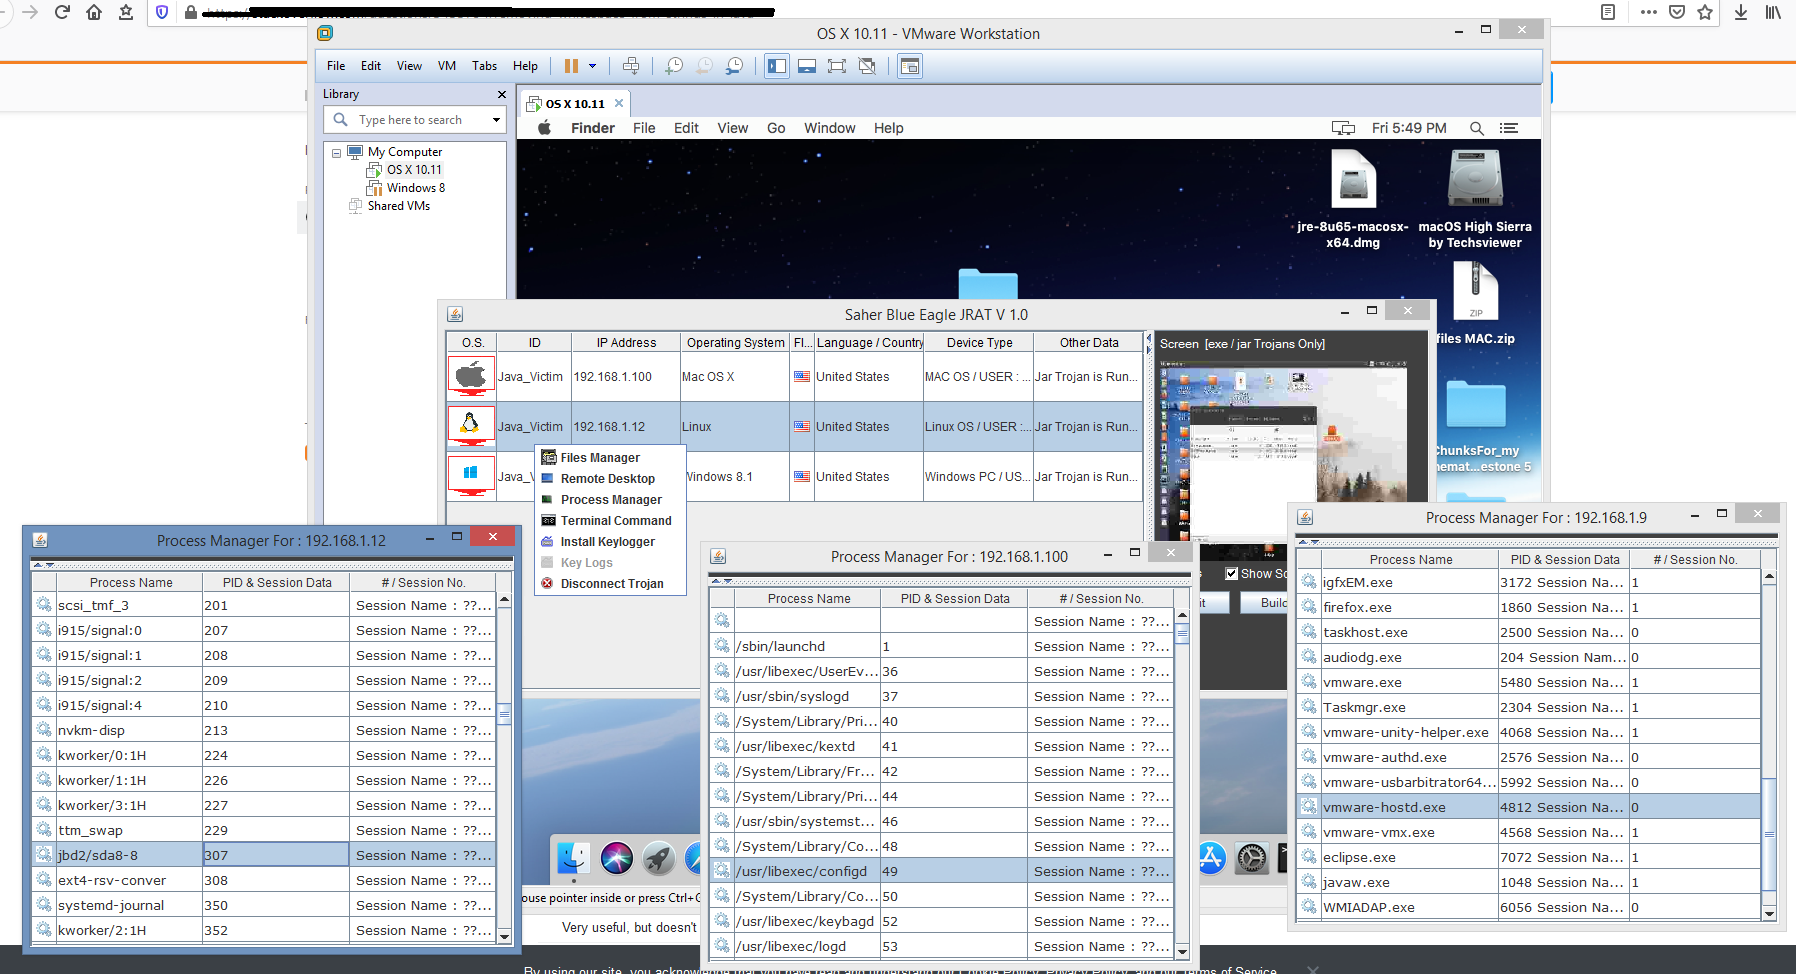
Task: Switch to the OS X 10.11 tab
Action: click(x=575, y=104)
